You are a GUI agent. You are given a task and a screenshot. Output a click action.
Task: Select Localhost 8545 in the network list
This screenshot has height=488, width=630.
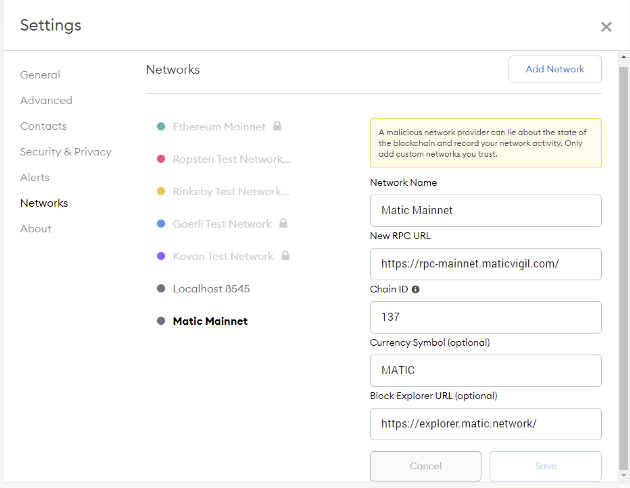211,288
